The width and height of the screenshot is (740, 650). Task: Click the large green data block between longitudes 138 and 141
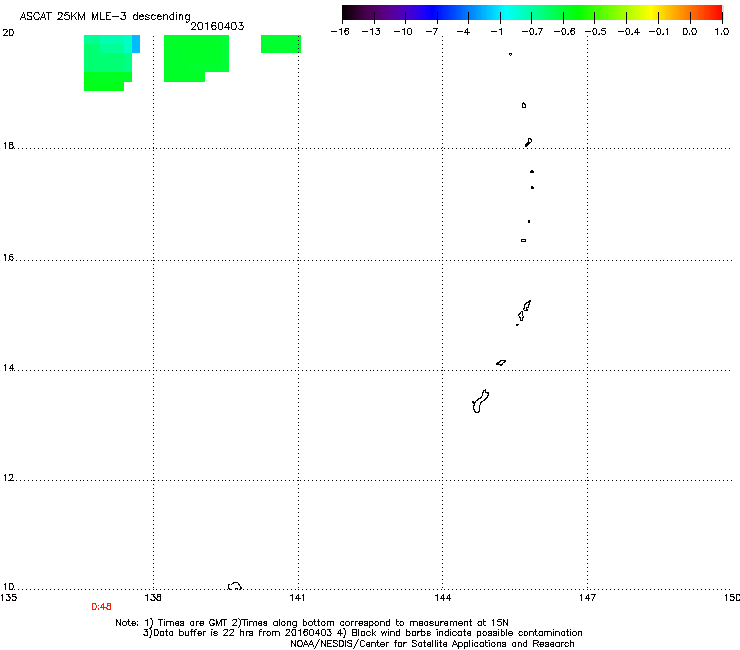[196, 58]
